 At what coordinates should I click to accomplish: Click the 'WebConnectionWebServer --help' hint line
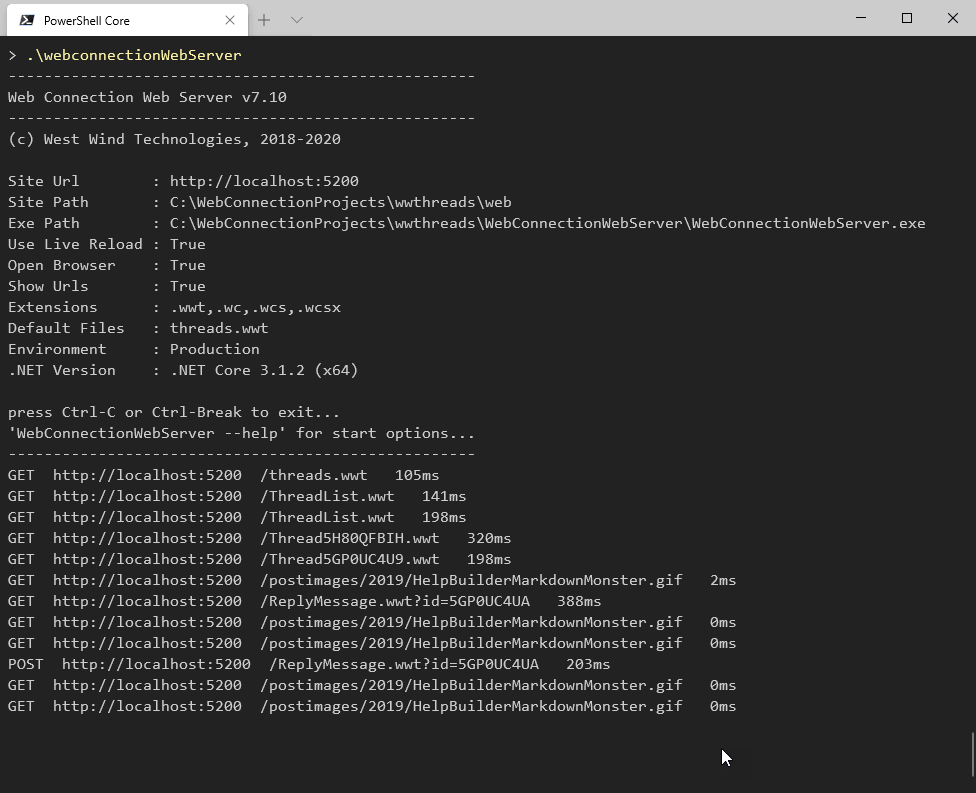tap(242, 433)
